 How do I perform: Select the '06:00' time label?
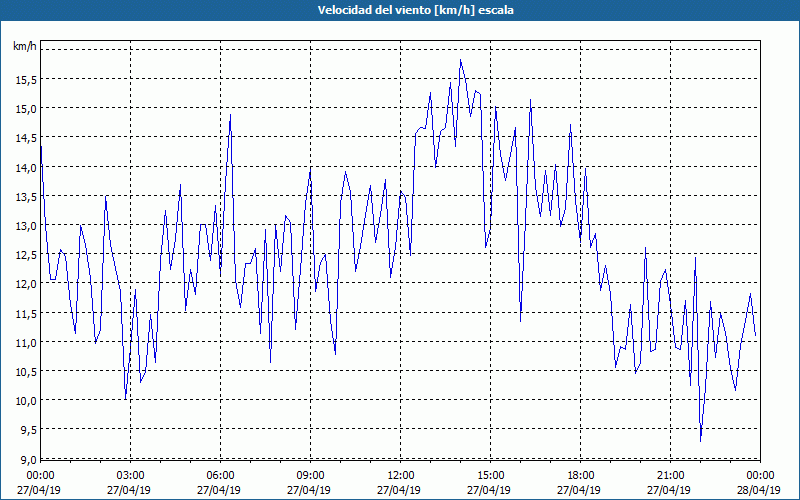pyautogui.click(x=221, y=476)
